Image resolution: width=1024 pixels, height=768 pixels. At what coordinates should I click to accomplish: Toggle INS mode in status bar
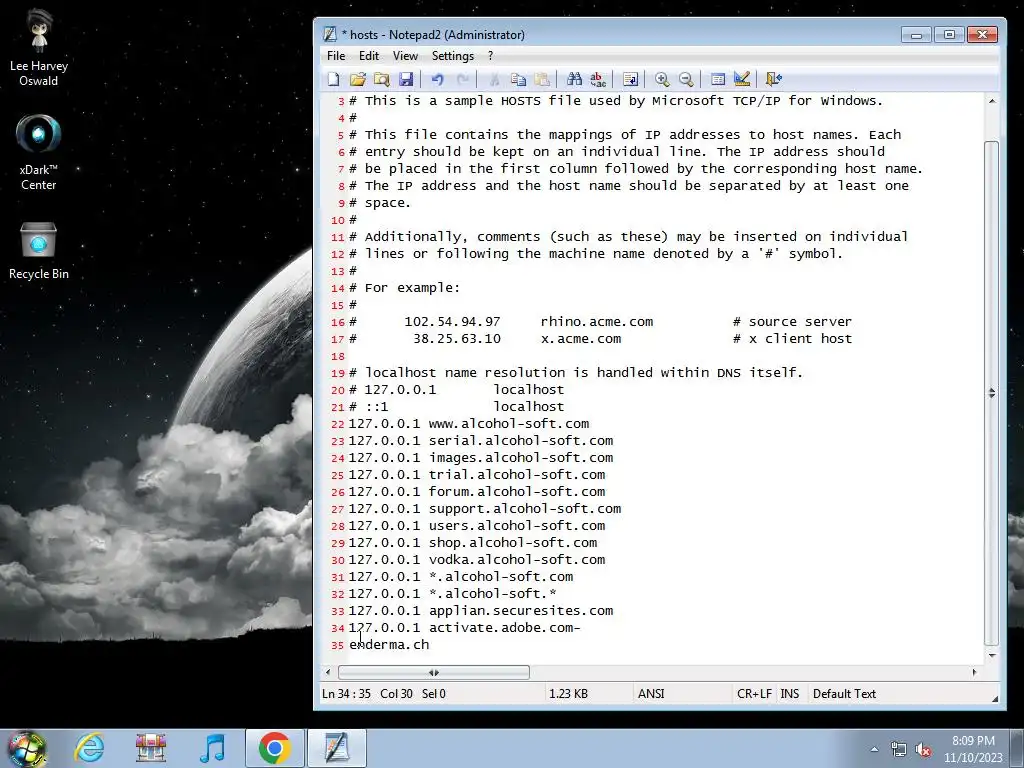click(790, 694)
